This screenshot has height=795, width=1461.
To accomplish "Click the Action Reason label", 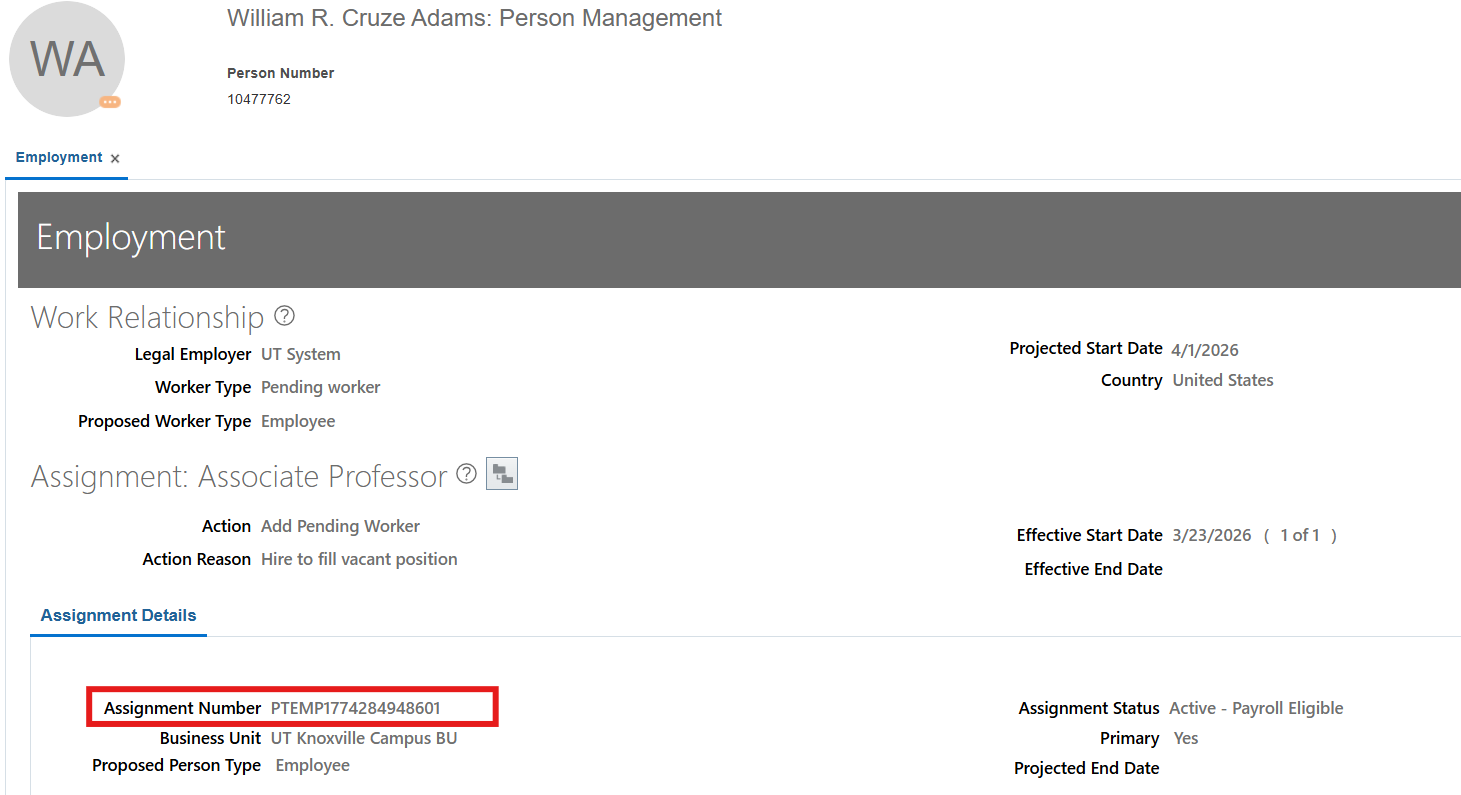I will pyautogui.click(x=197, y=559).
